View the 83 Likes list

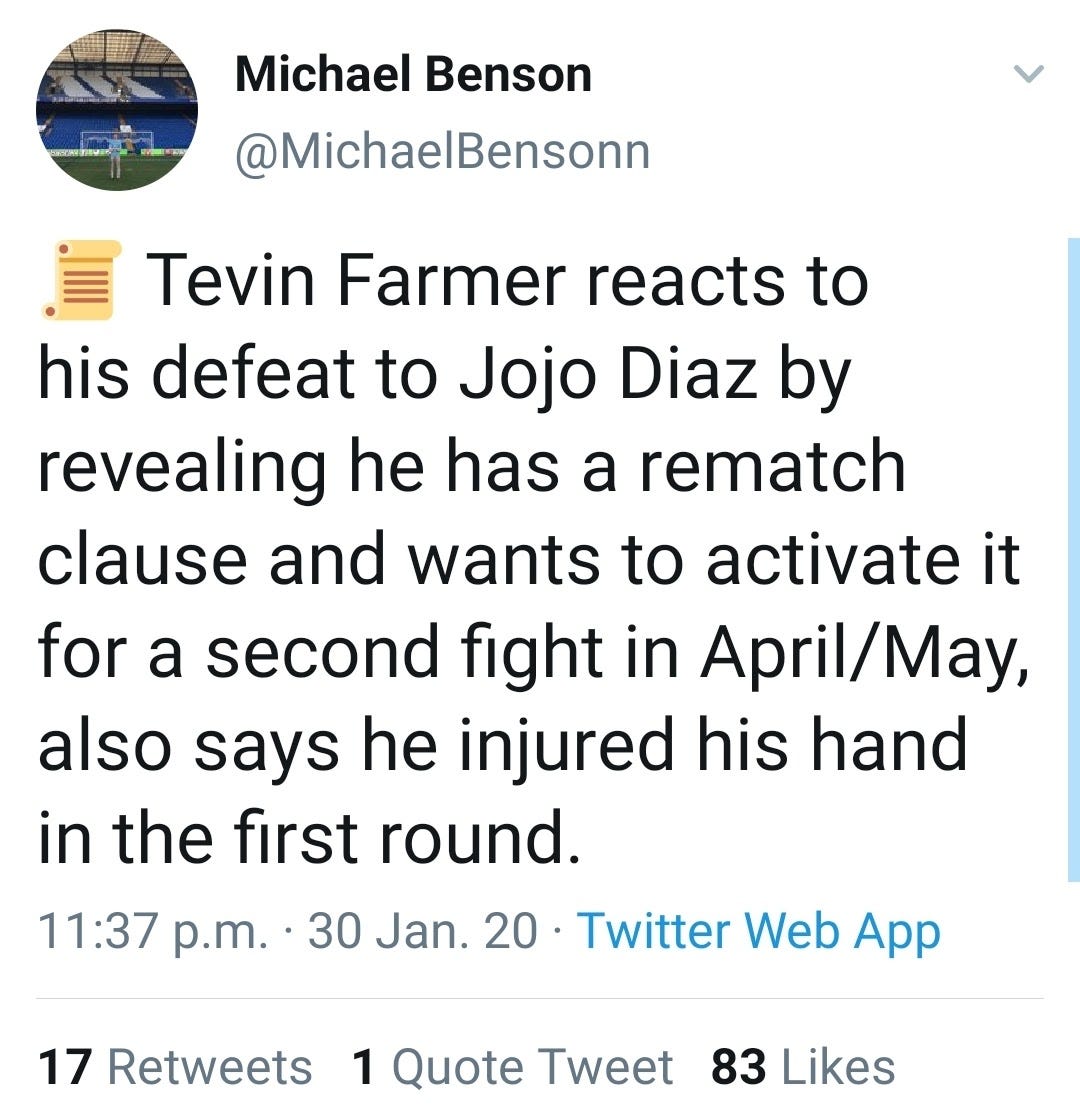(803, 1066)
